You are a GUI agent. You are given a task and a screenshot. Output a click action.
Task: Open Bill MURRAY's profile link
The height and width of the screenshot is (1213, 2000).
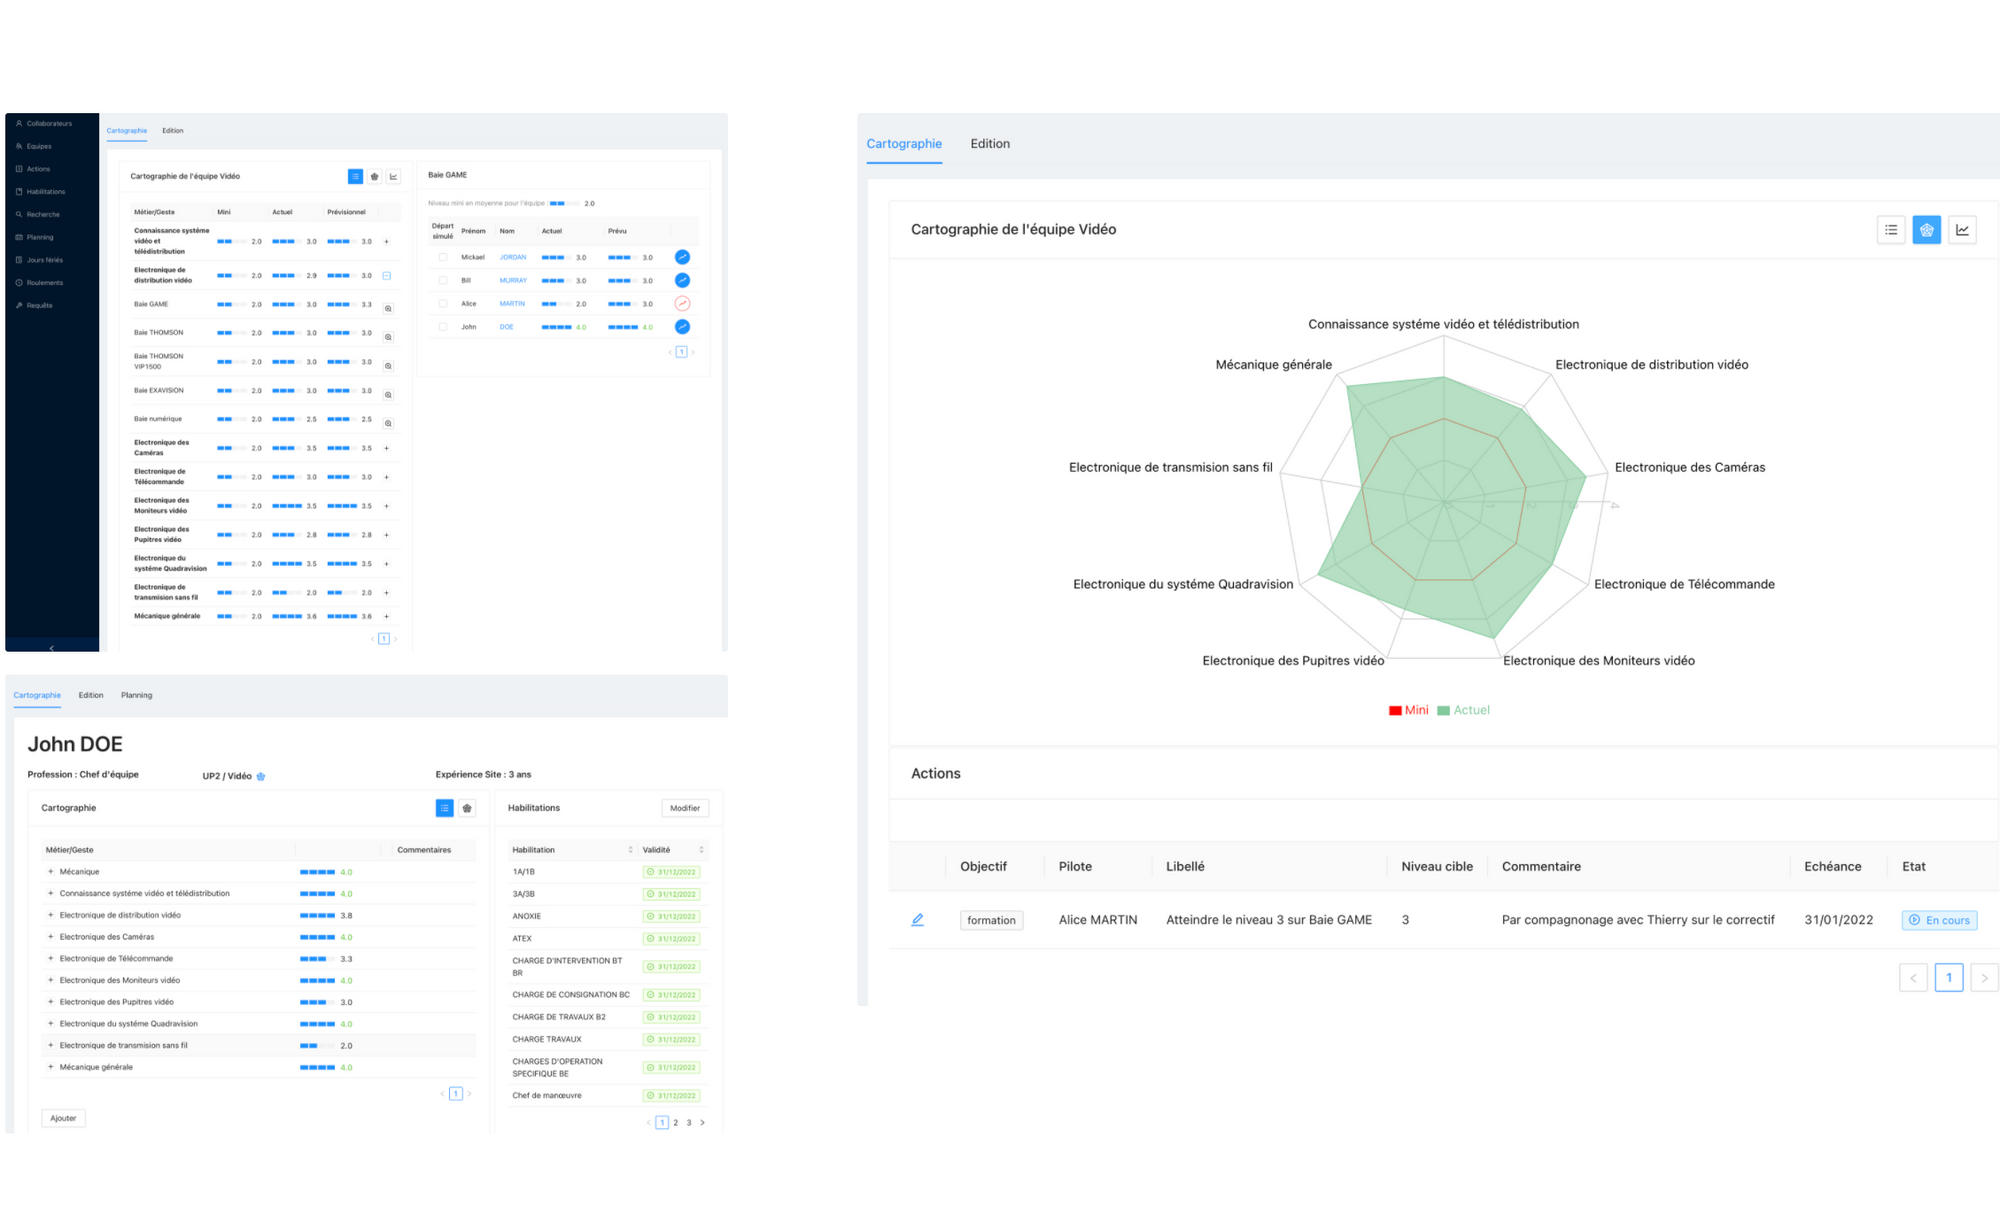[513, 281]
